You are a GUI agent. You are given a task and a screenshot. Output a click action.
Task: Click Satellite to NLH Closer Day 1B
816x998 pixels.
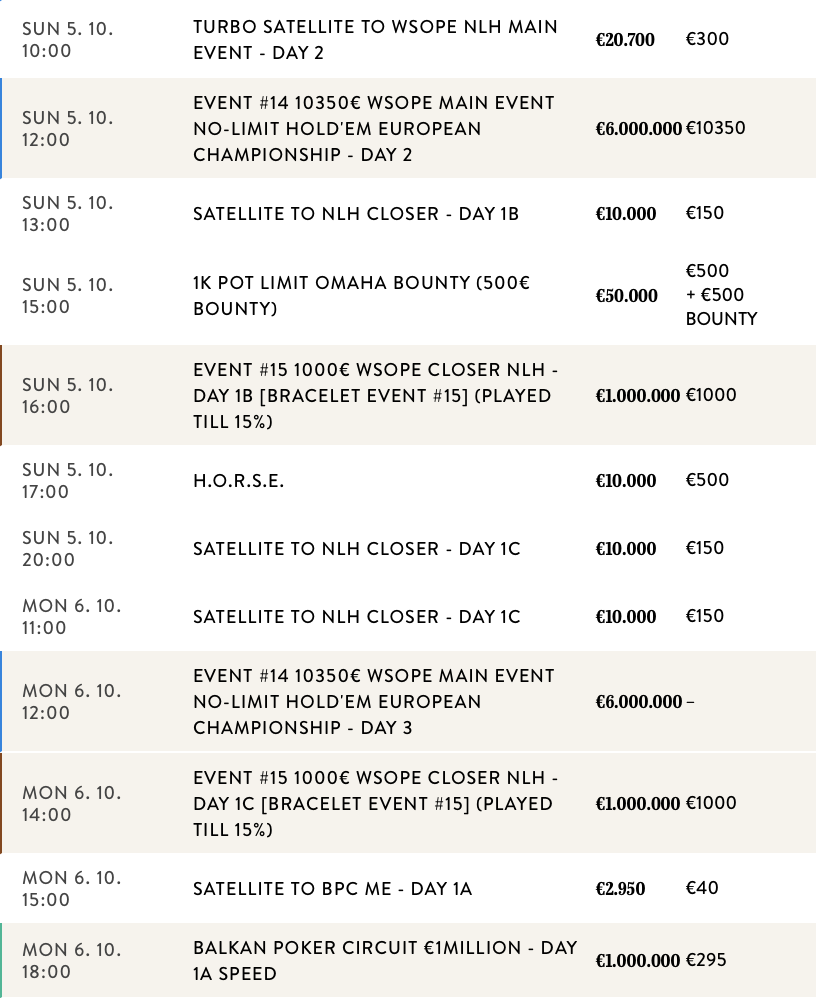[356, 214]
